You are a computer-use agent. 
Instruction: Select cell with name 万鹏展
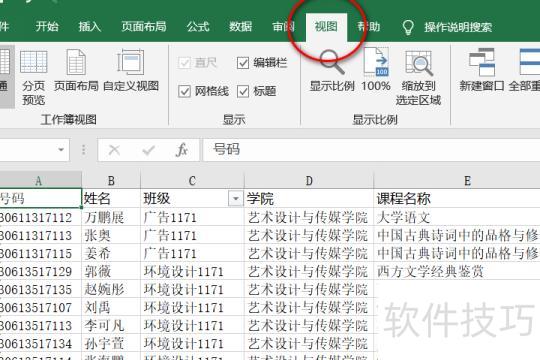[111, 217]
